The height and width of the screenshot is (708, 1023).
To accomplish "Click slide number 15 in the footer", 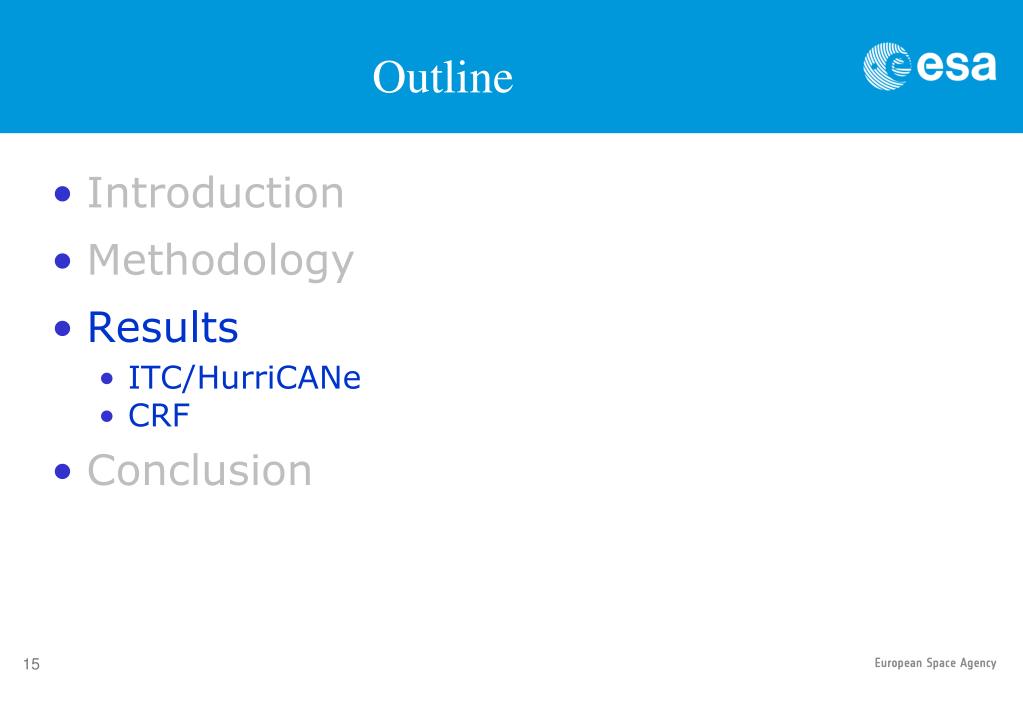I will click(x=31, y=664).
